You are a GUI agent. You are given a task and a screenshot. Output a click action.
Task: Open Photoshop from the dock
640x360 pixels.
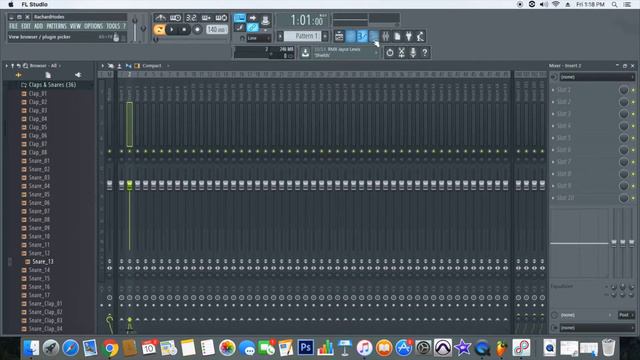click(x=305, y=348)
